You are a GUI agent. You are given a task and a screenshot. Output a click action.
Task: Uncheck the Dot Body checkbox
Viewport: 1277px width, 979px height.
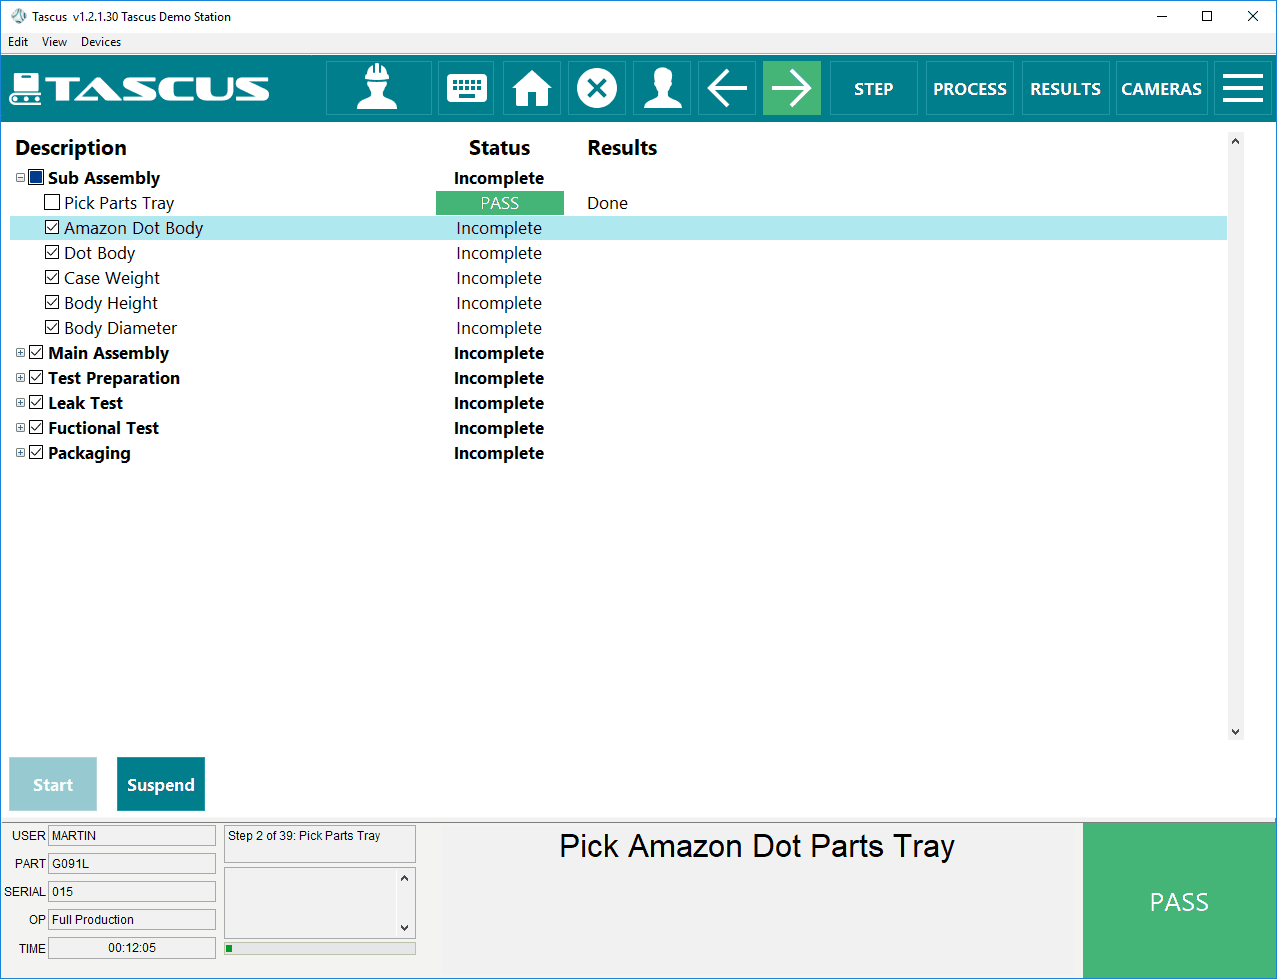(52, 252)
